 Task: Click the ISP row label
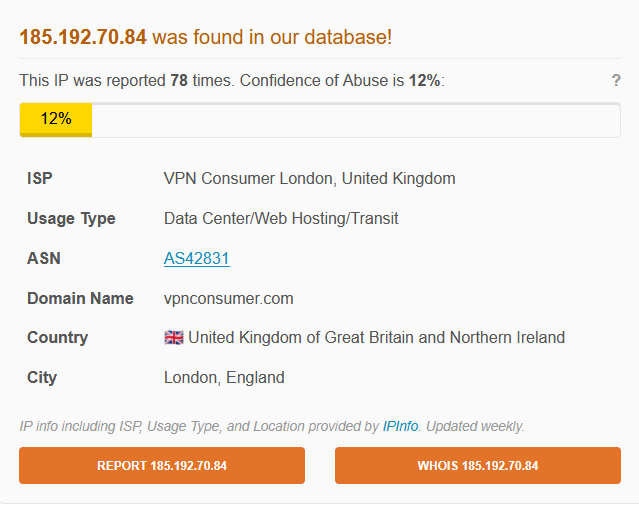[x=40, y=179]
